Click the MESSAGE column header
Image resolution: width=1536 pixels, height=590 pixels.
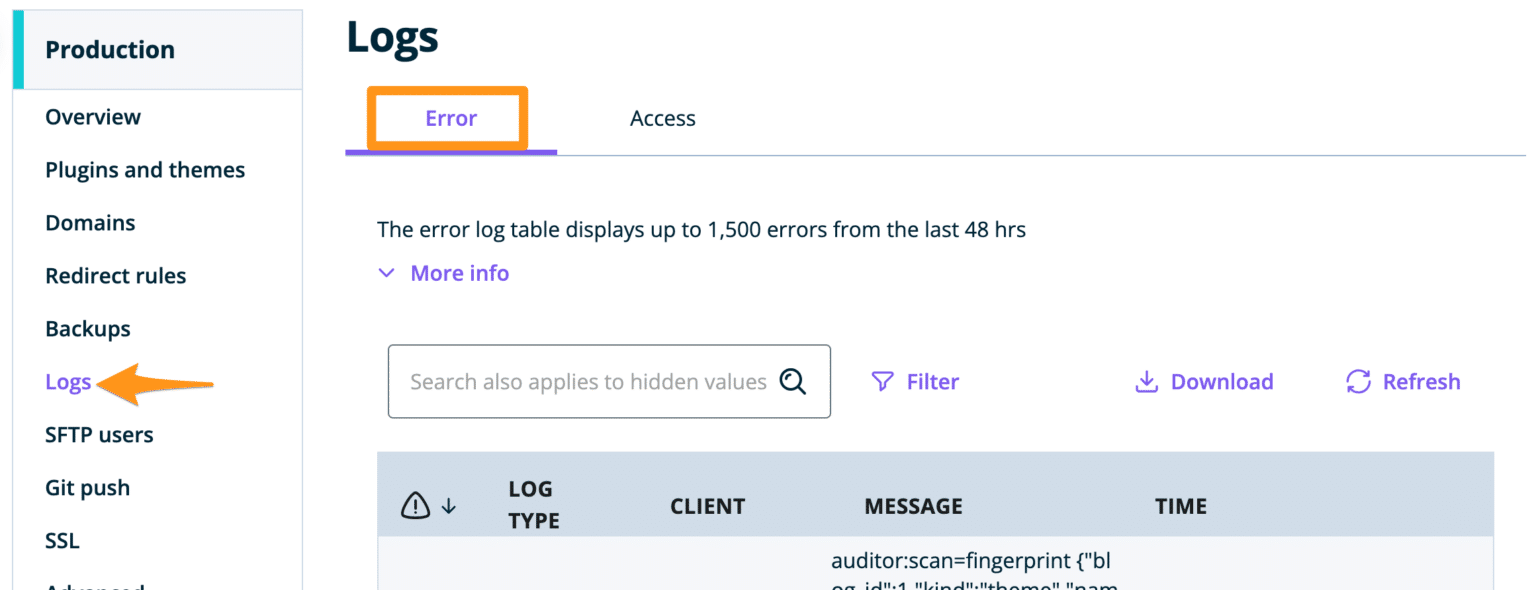pos(913,506)
